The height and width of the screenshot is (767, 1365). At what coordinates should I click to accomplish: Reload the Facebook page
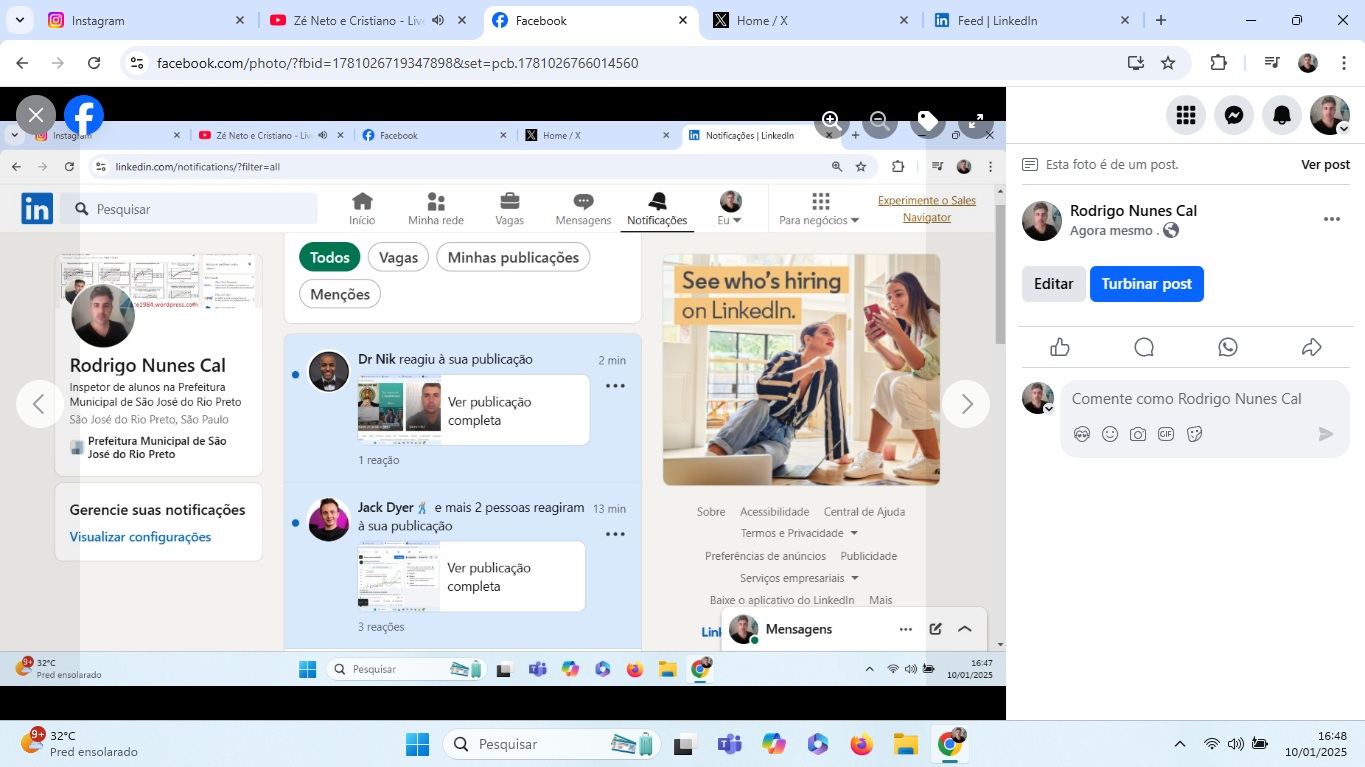[94, 63]
